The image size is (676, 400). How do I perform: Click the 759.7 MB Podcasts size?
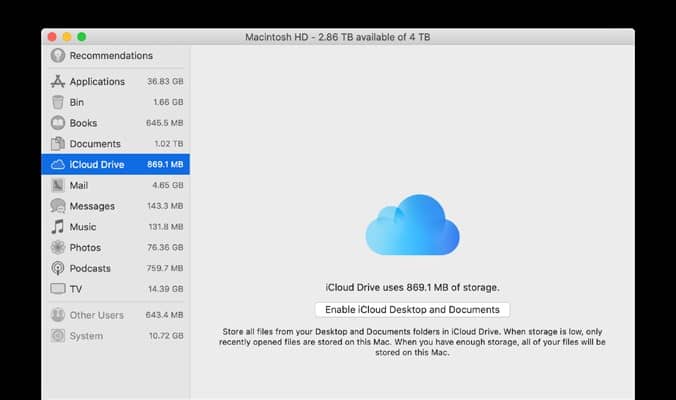pyautogui.click(x=165, y=268)
